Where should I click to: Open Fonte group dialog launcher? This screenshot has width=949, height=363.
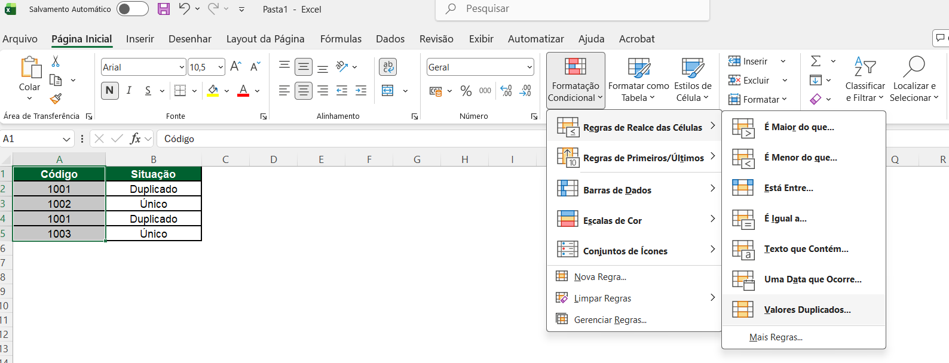pos(263,116)
